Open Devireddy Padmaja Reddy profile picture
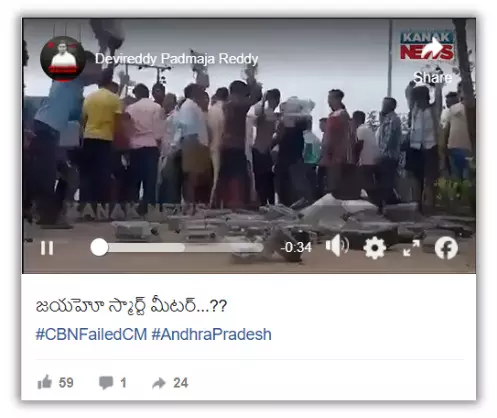This screenshot has width=497, height=418. click(63, 59)
